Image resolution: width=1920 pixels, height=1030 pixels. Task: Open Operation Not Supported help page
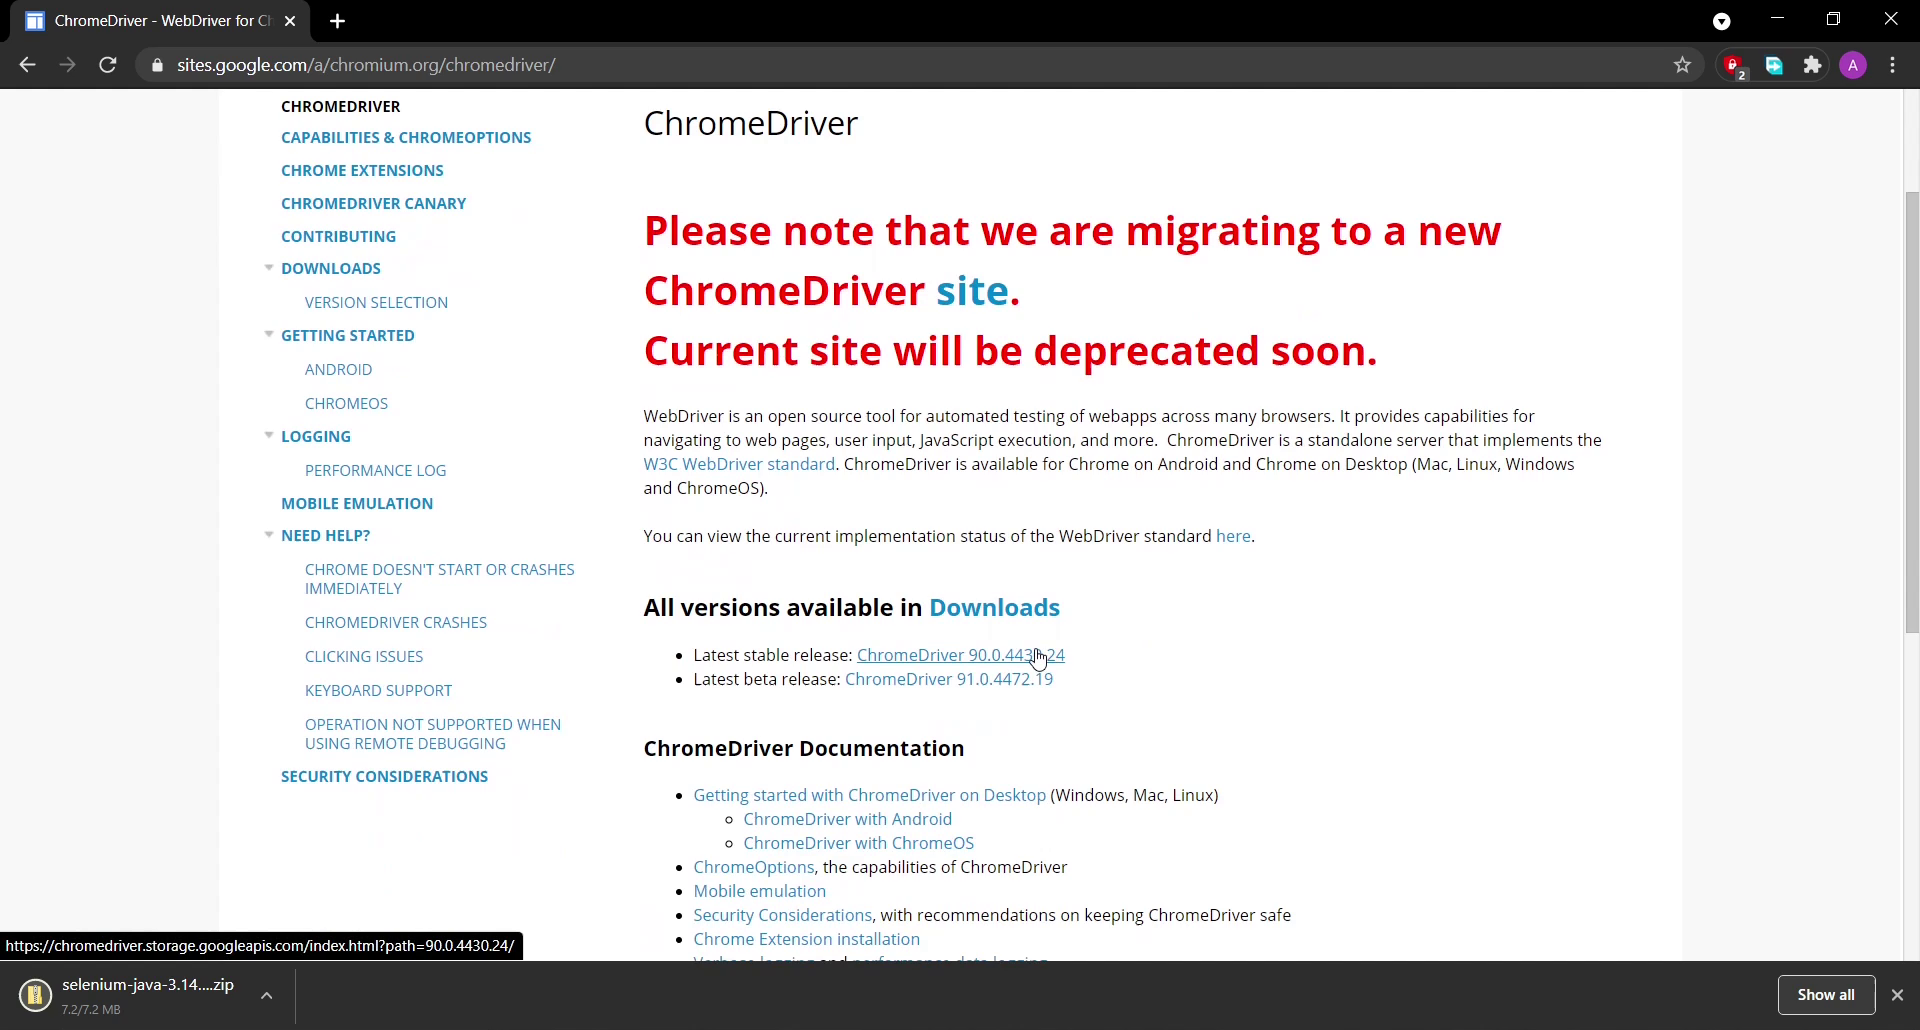(x=433, y=734)
